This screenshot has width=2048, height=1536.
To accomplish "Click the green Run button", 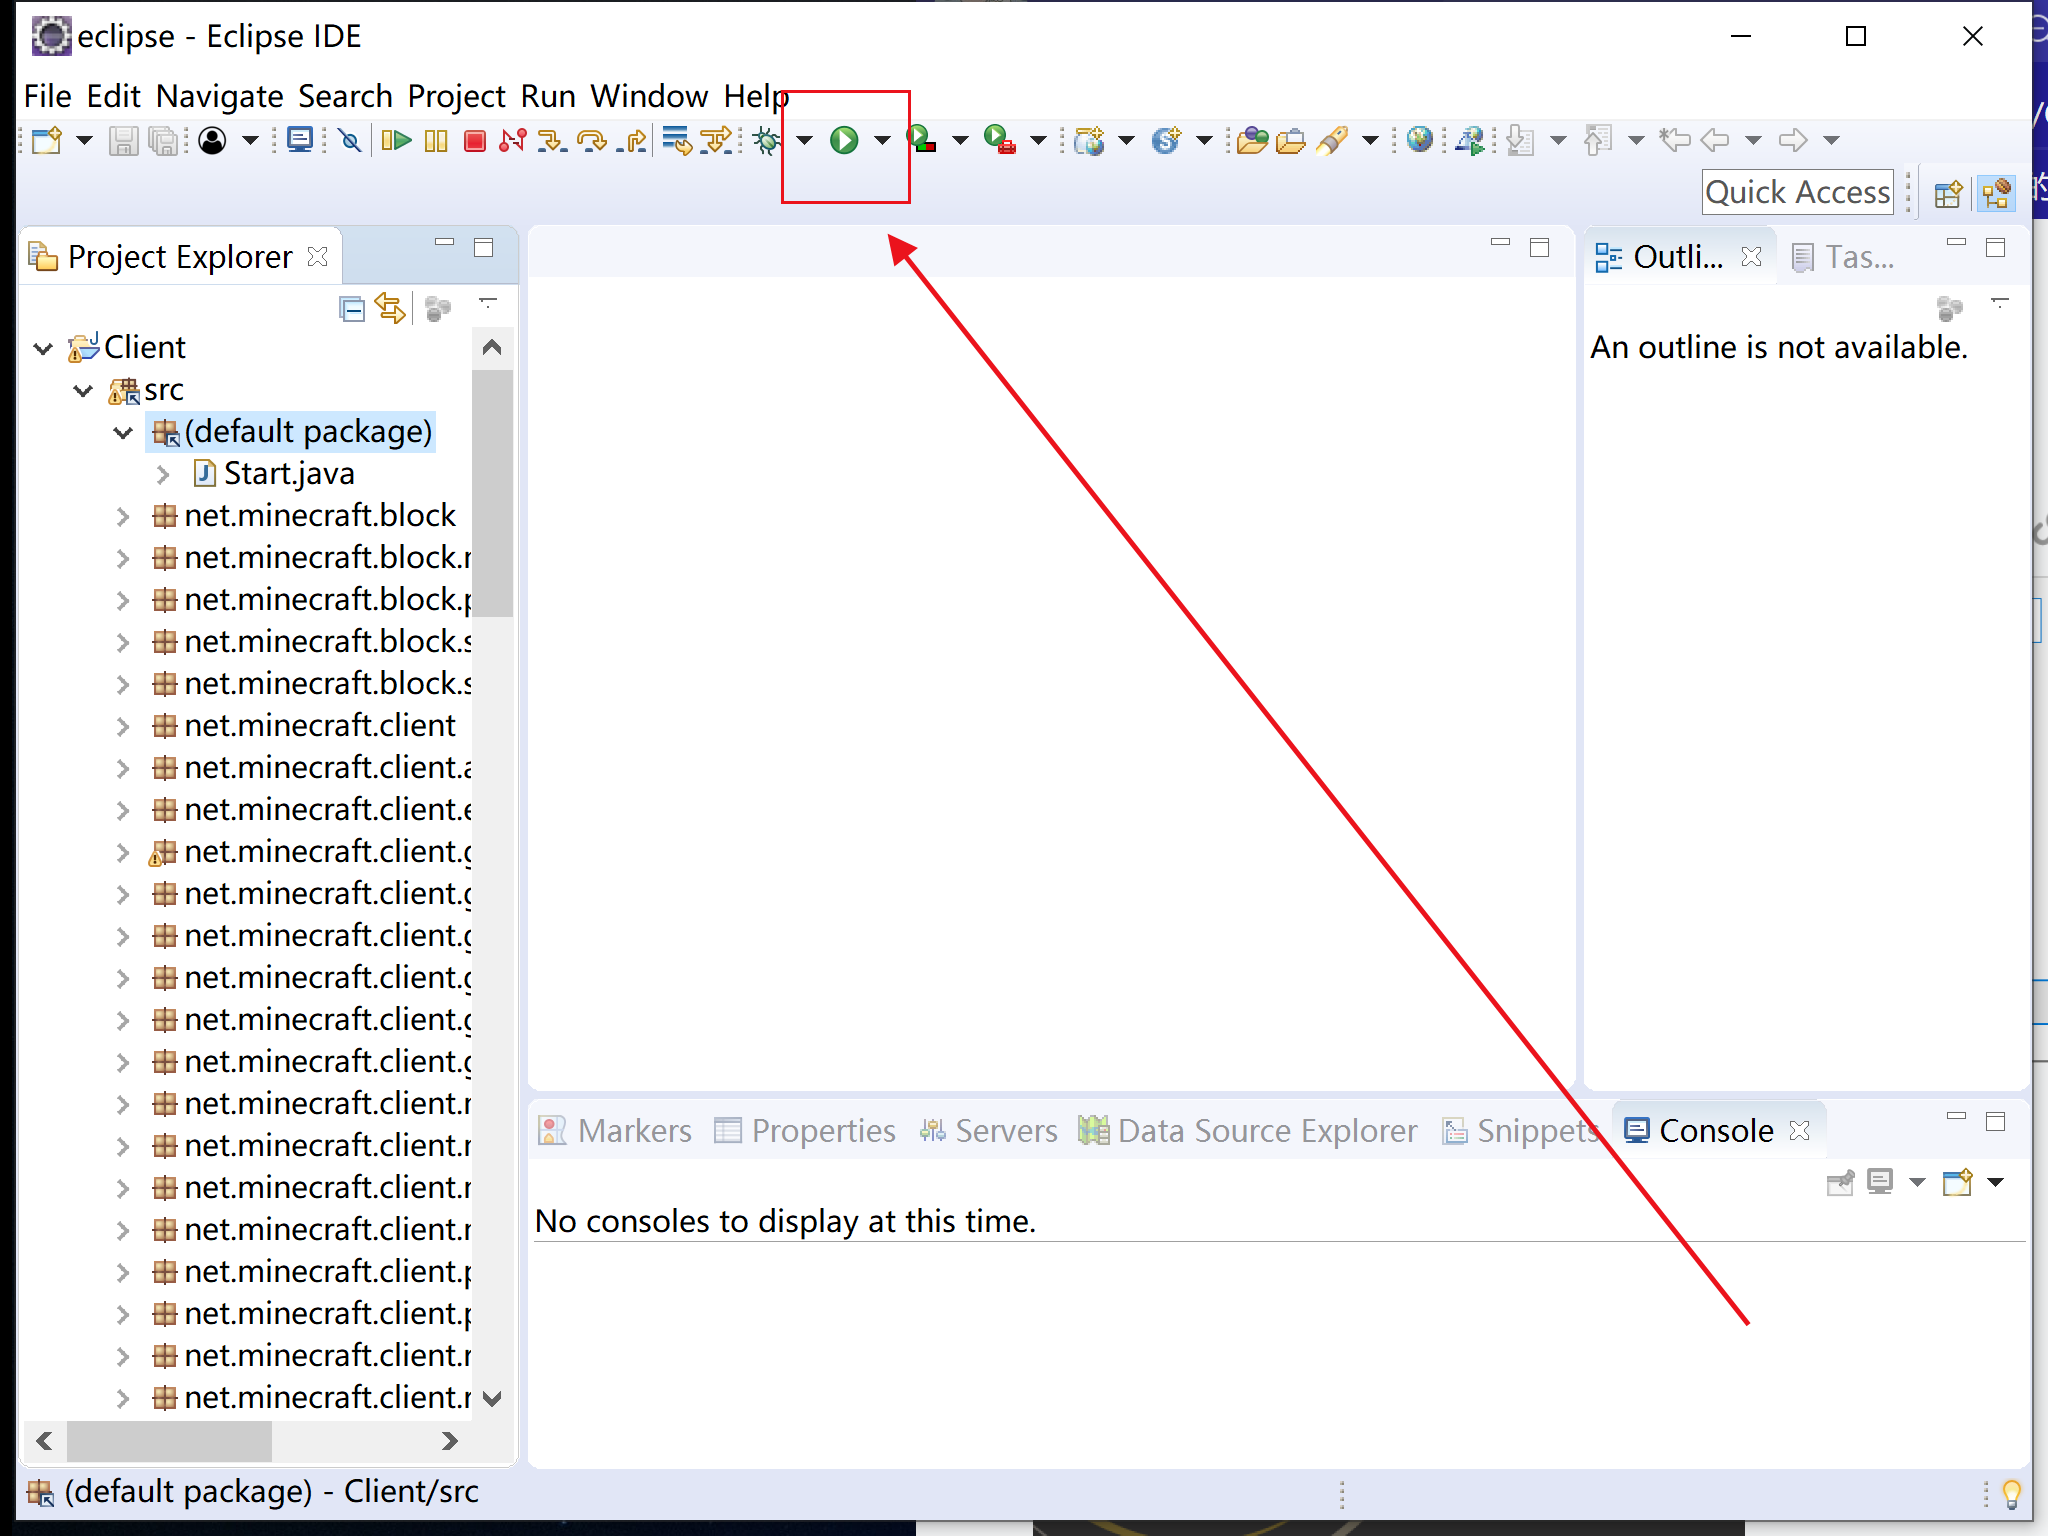I will [844, 140].
